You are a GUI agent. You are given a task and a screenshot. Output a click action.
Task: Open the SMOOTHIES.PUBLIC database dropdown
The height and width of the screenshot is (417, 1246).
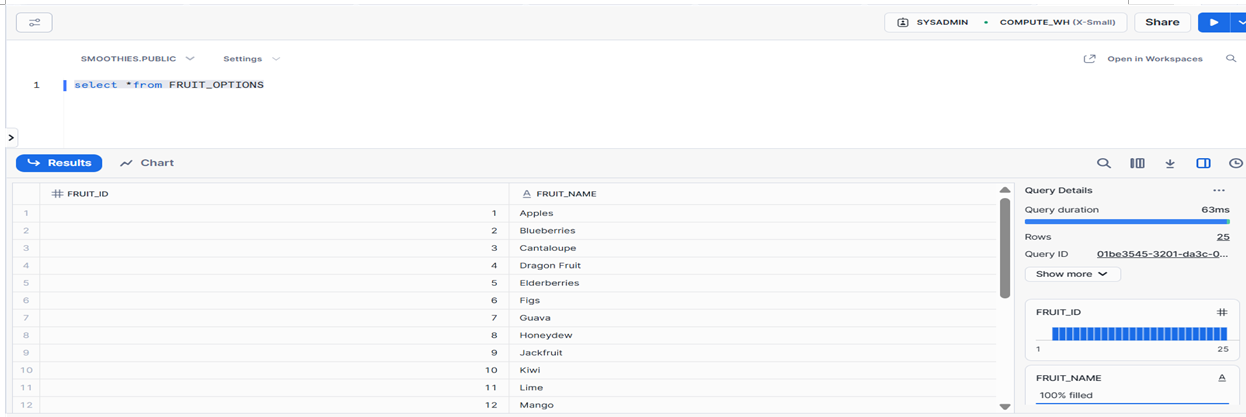click(137, 59)
